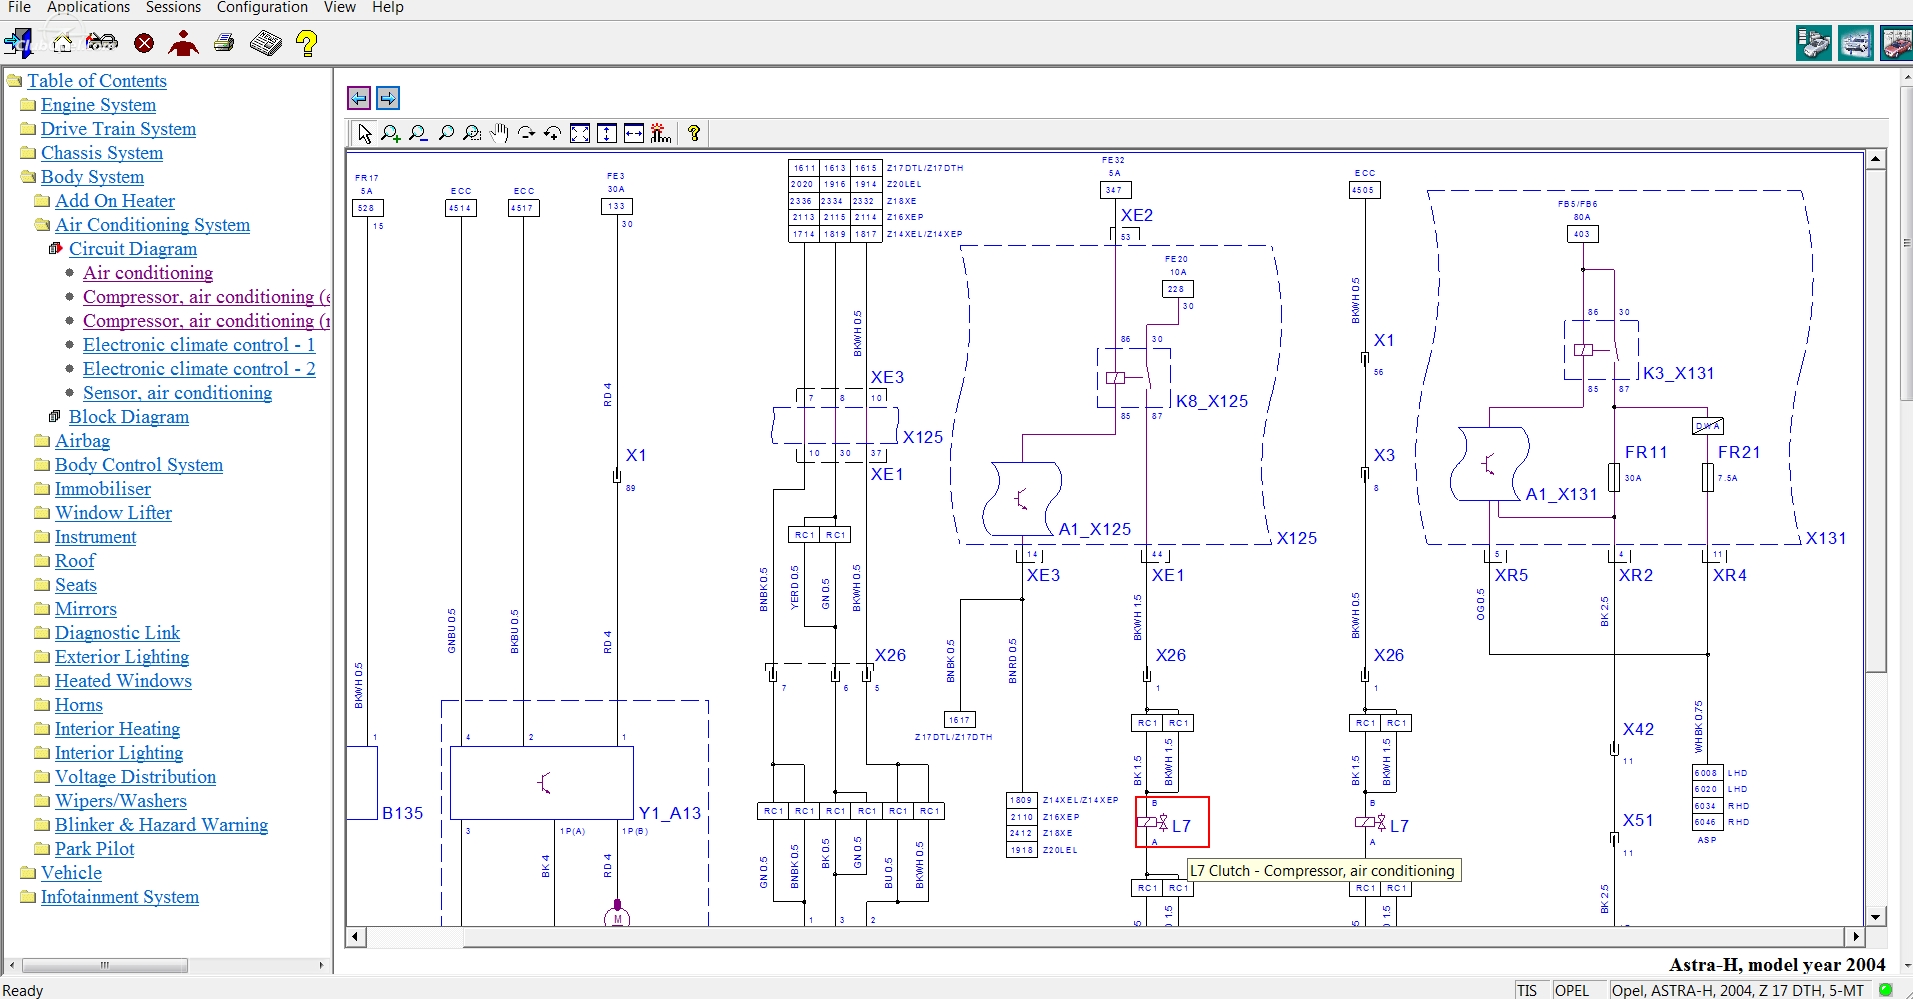Expand the Add On Heater folder
Image resolution: width=1913 pixels, height=999 pixels.
click(x=42, y=201)
